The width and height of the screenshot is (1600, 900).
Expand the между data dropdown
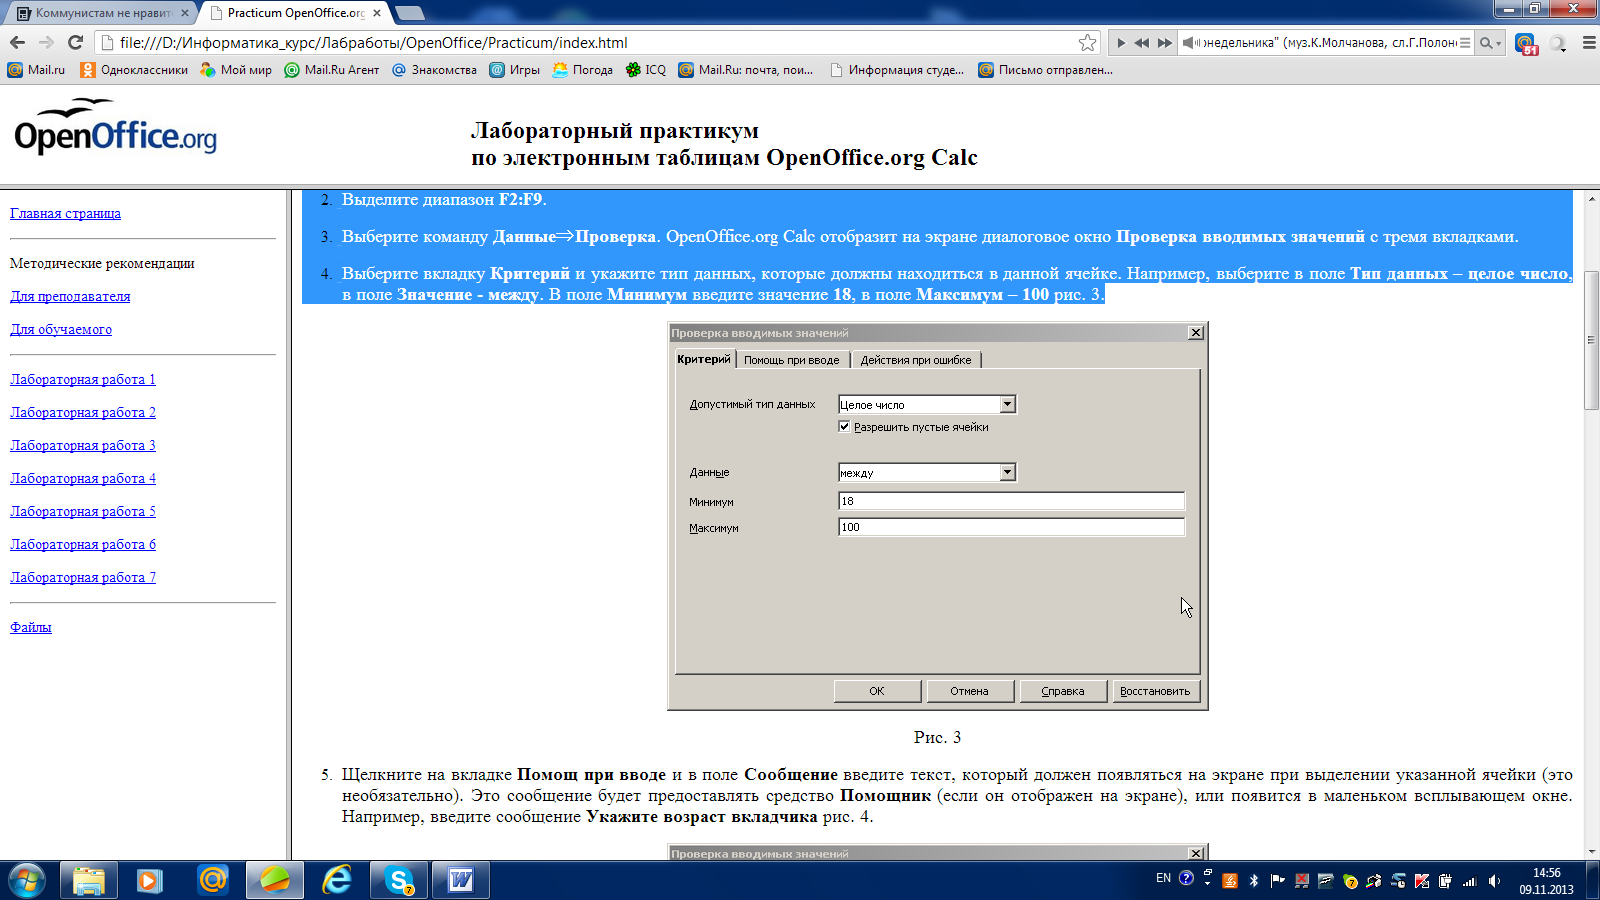[1008, 472]
